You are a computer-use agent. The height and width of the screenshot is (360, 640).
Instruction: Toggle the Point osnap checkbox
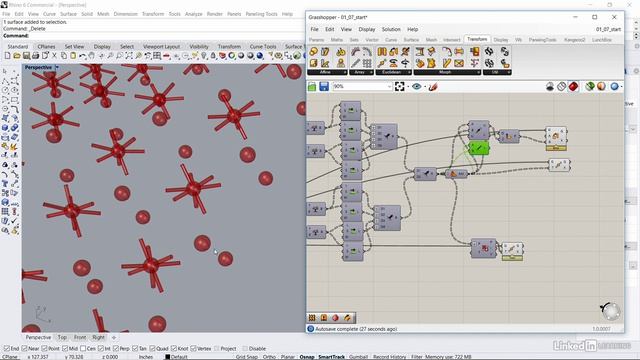44,349
